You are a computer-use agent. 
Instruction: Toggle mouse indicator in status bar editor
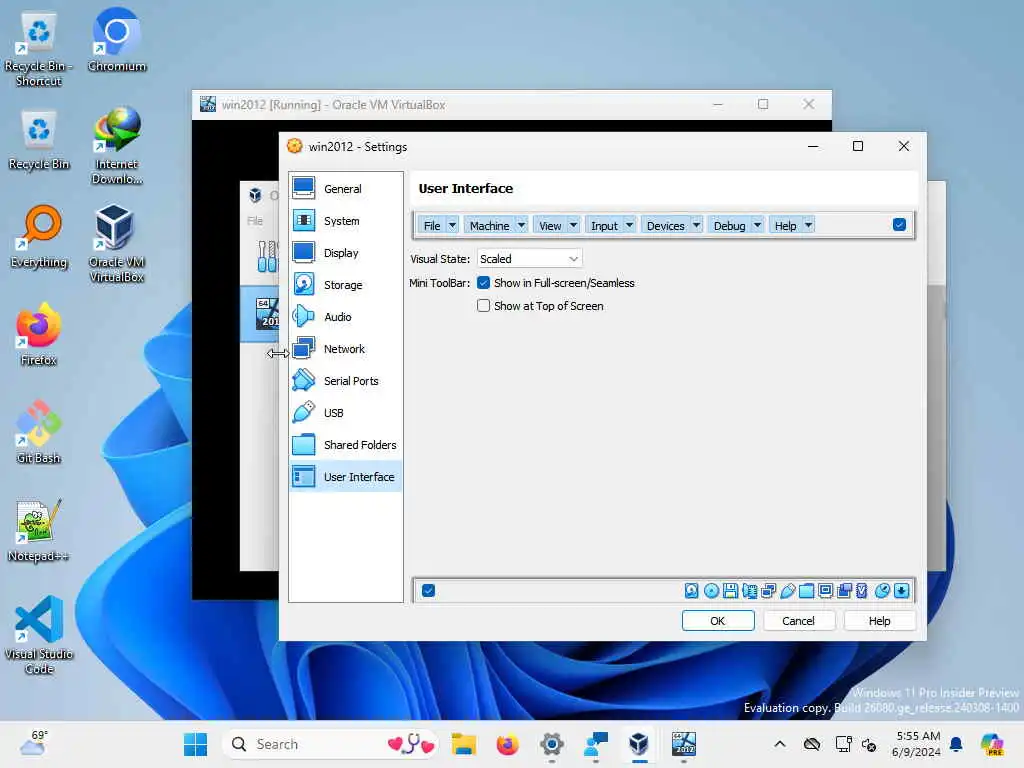pyautogui.click(x=882, y=591)
